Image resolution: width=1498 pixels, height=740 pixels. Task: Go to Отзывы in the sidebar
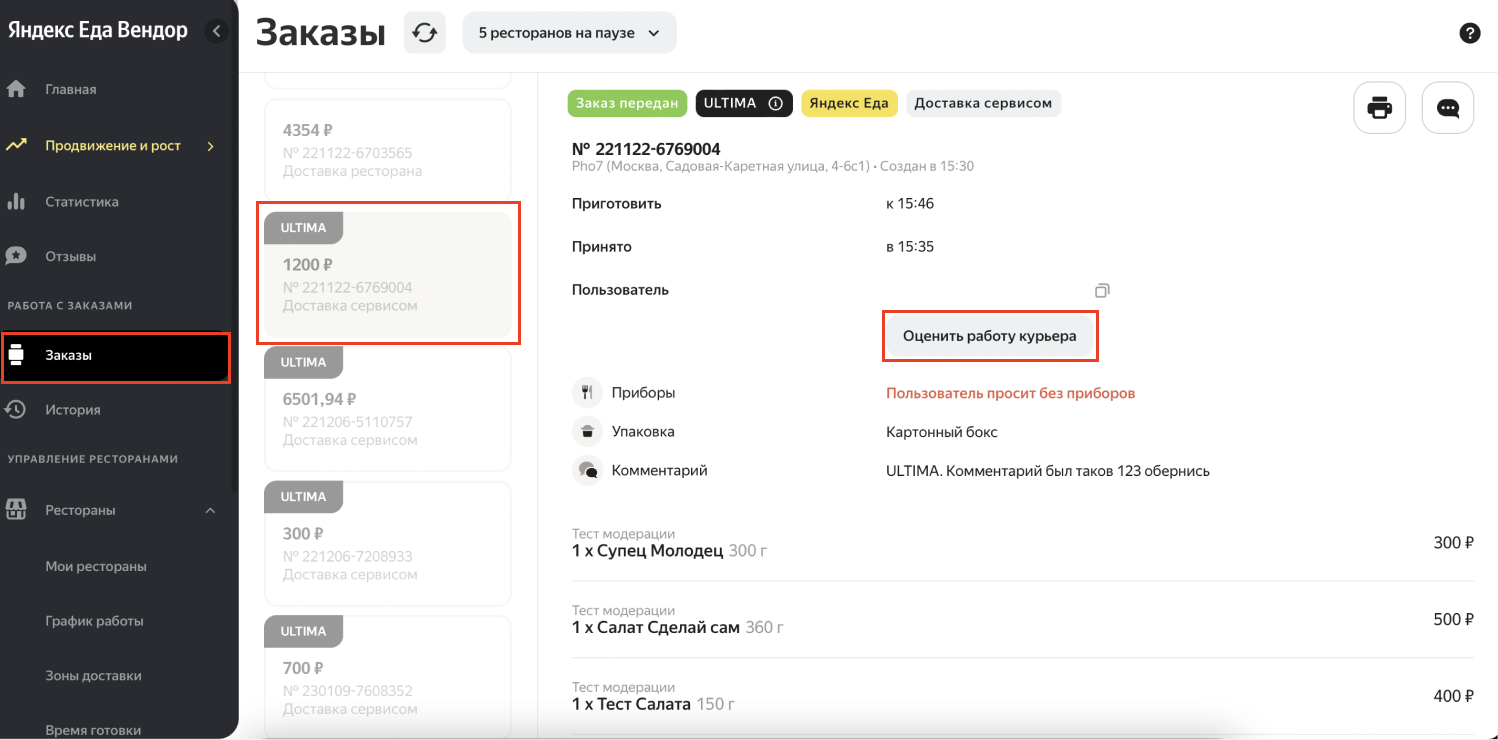[x=70, y=256]
